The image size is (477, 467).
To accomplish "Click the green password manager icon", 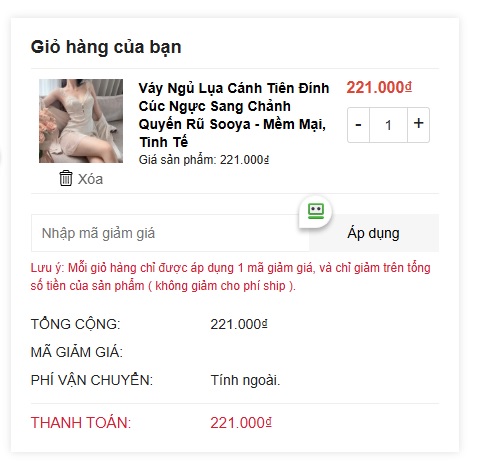I will (316, 211).
